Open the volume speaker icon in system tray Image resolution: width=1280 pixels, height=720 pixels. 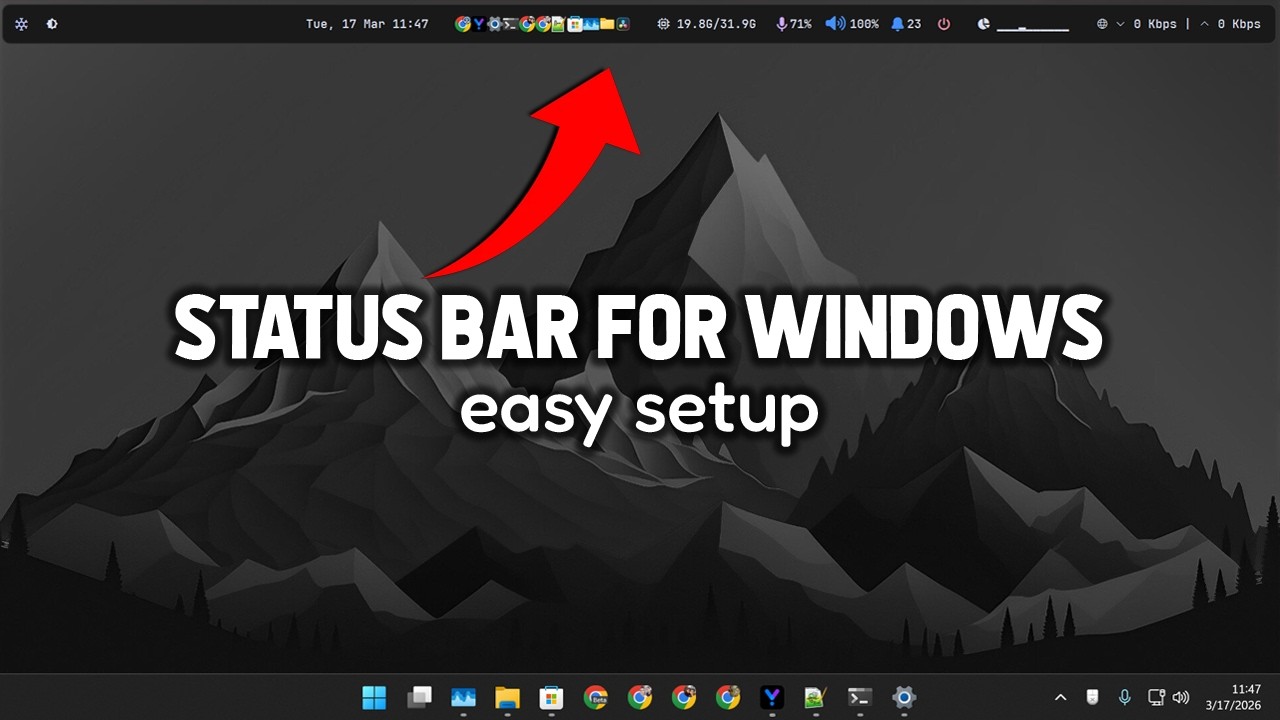[1181, 697]
